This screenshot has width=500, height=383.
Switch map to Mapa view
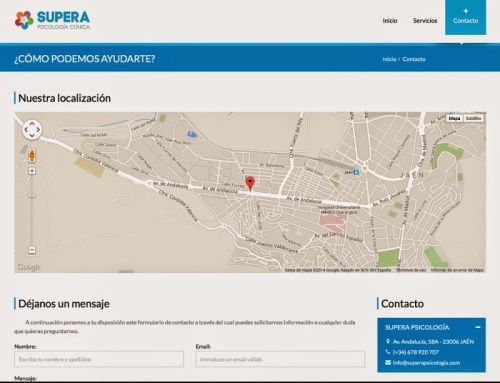pyautogui.click(x=454, y=118)
